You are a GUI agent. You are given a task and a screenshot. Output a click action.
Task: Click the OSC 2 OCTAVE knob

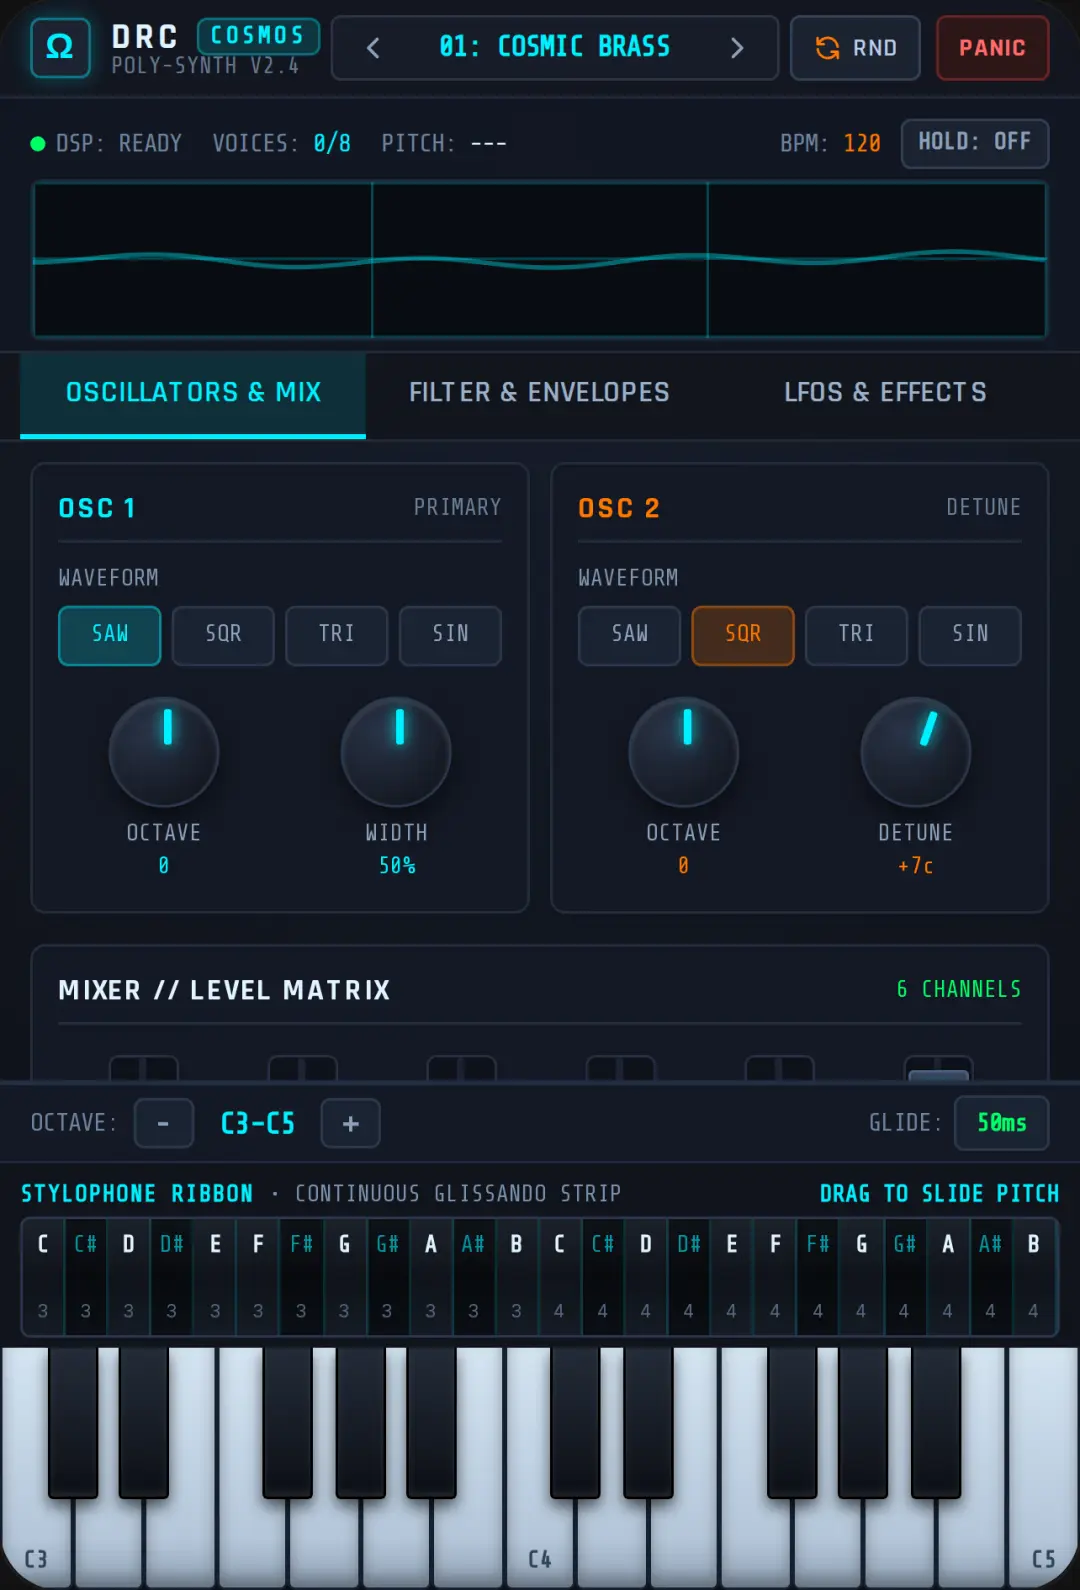(684, 752)
